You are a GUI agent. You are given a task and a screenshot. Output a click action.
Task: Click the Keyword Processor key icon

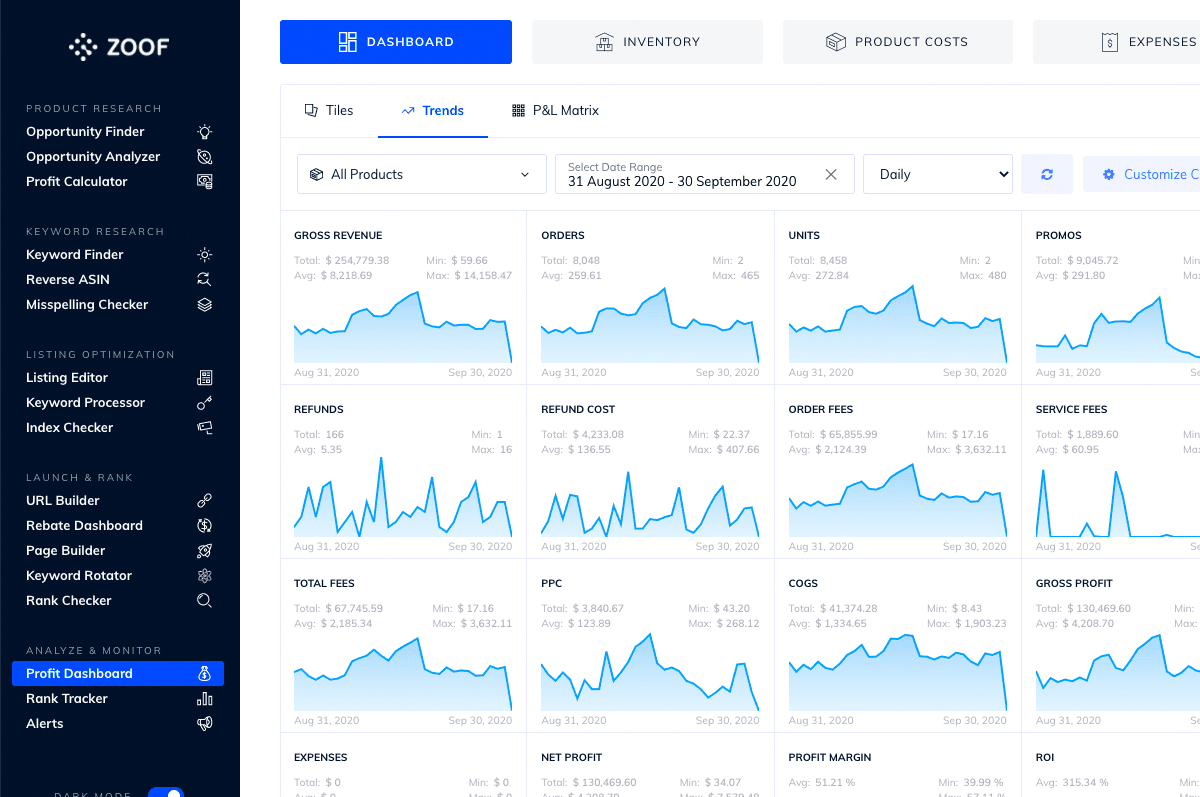204,403
